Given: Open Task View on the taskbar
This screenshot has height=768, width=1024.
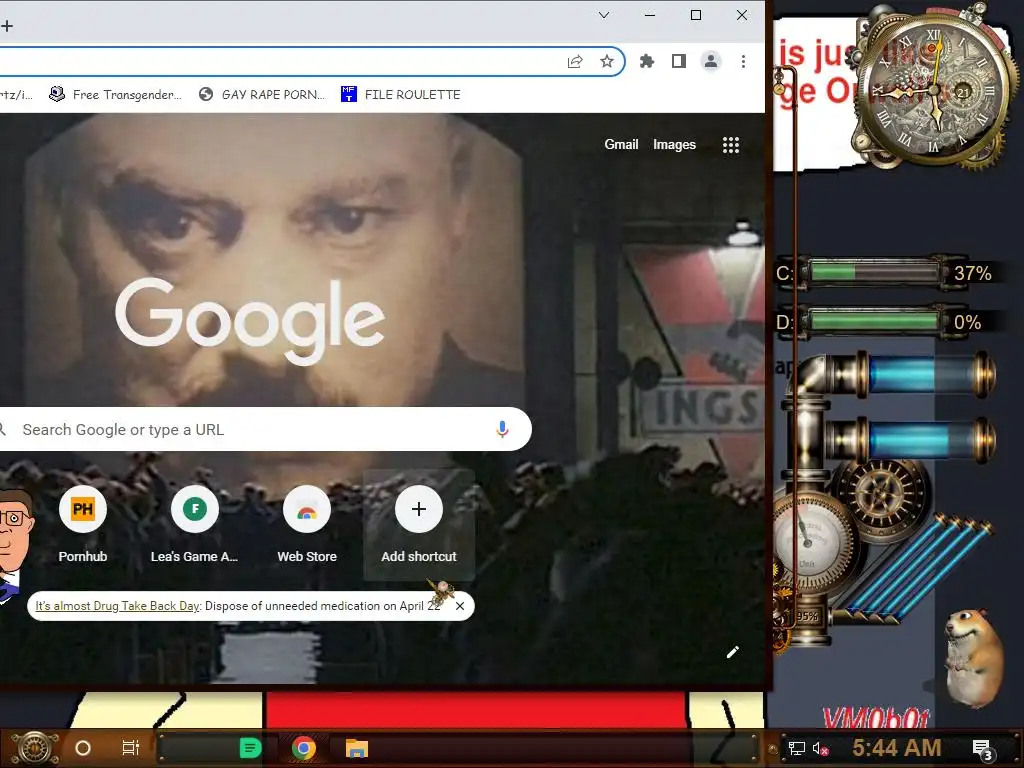Looking at the screenshot, I should point(131,748).
